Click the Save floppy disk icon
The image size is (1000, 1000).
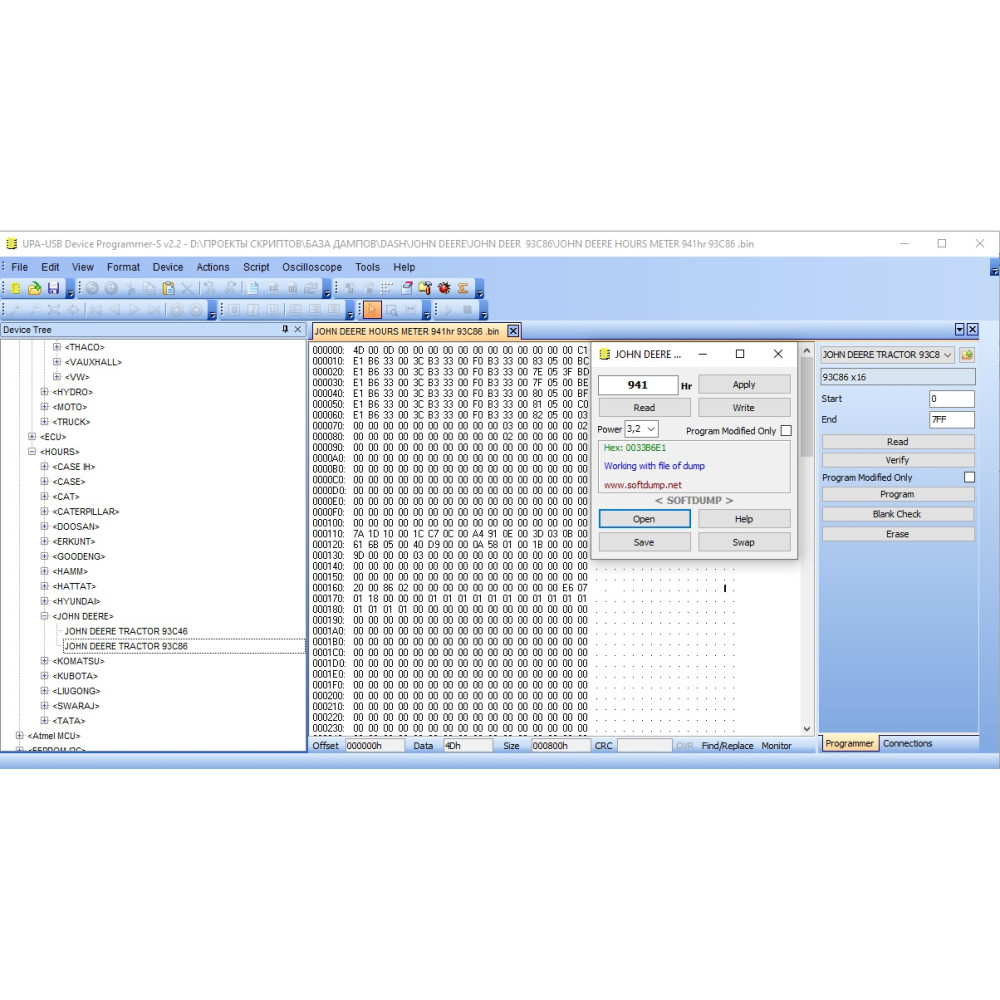[54, 288]
